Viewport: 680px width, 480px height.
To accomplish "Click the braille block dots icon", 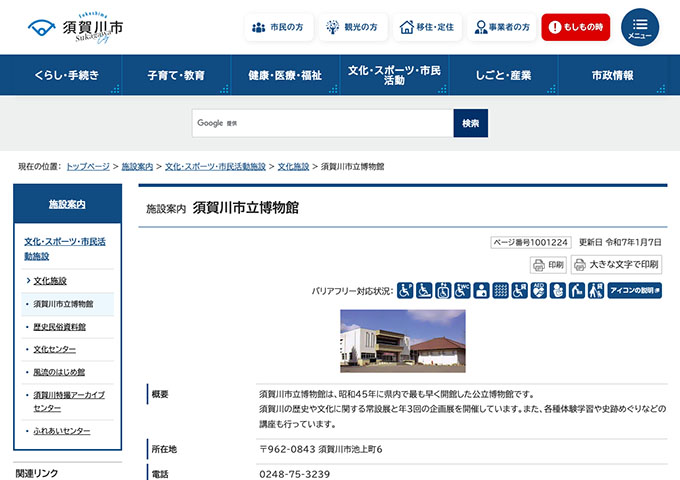I will point(500,291).
